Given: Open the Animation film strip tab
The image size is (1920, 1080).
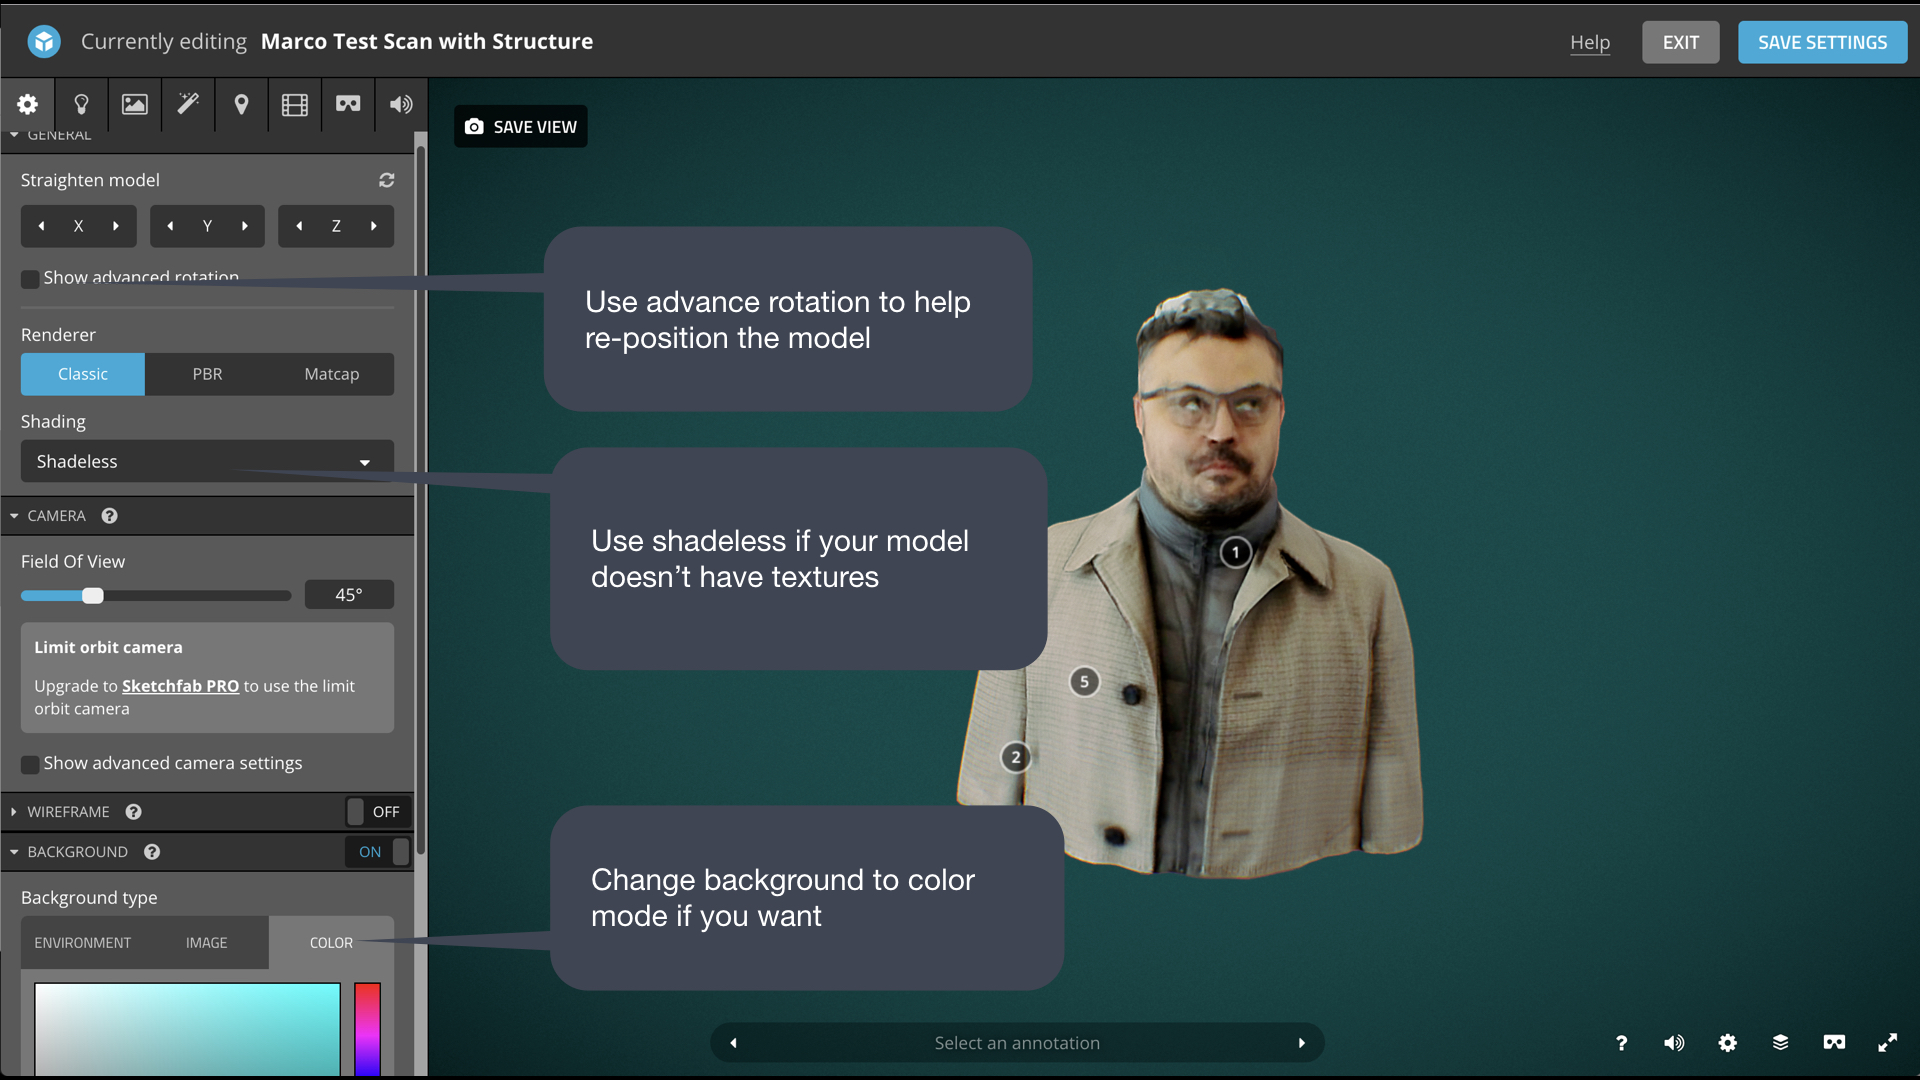Looking at the screenshot, I should click(294, 104).
